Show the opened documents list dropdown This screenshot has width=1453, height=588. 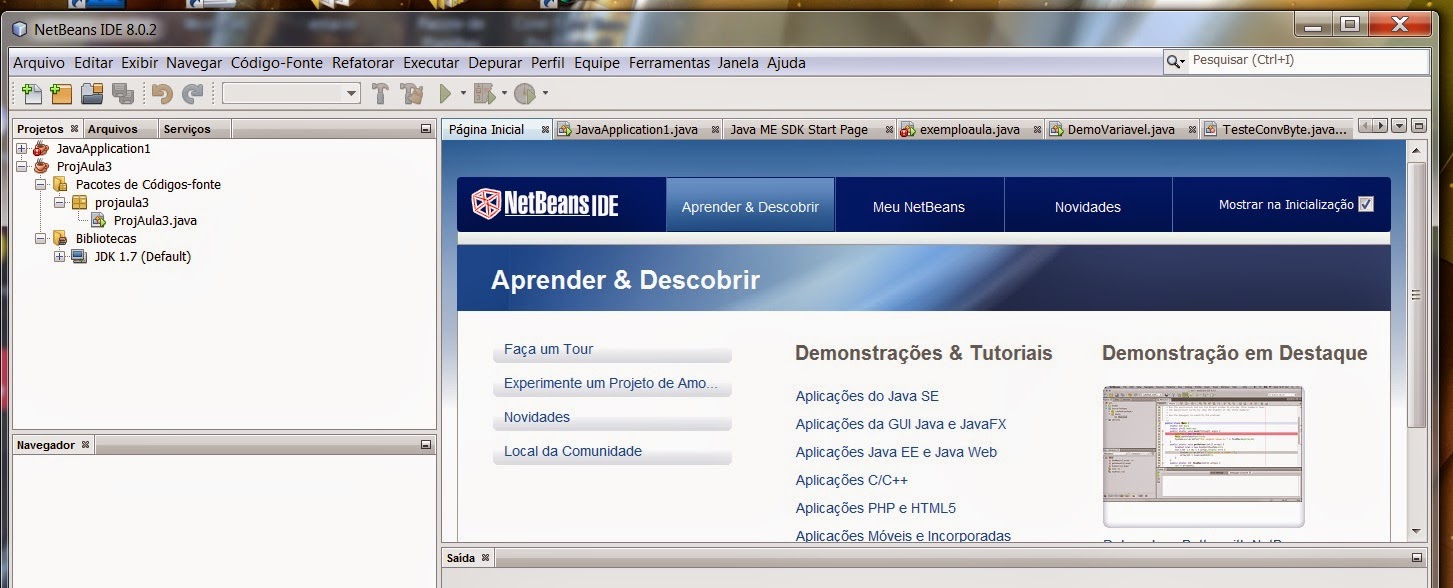pyautogui.click(x=1399, y=126)
